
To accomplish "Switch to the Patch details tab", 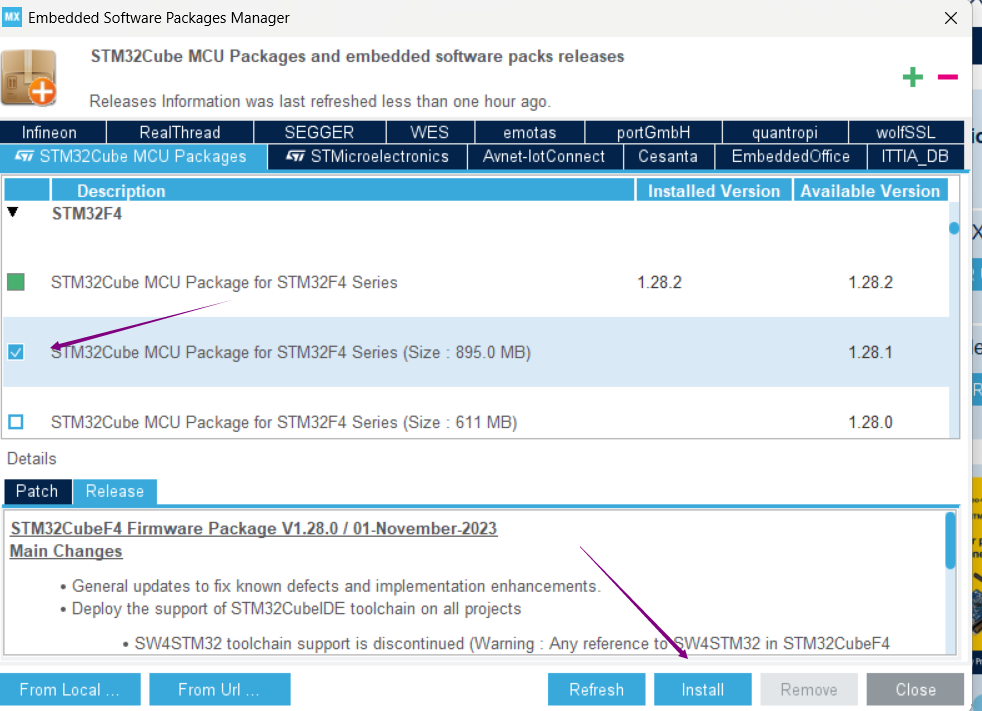I will point(37,491).
